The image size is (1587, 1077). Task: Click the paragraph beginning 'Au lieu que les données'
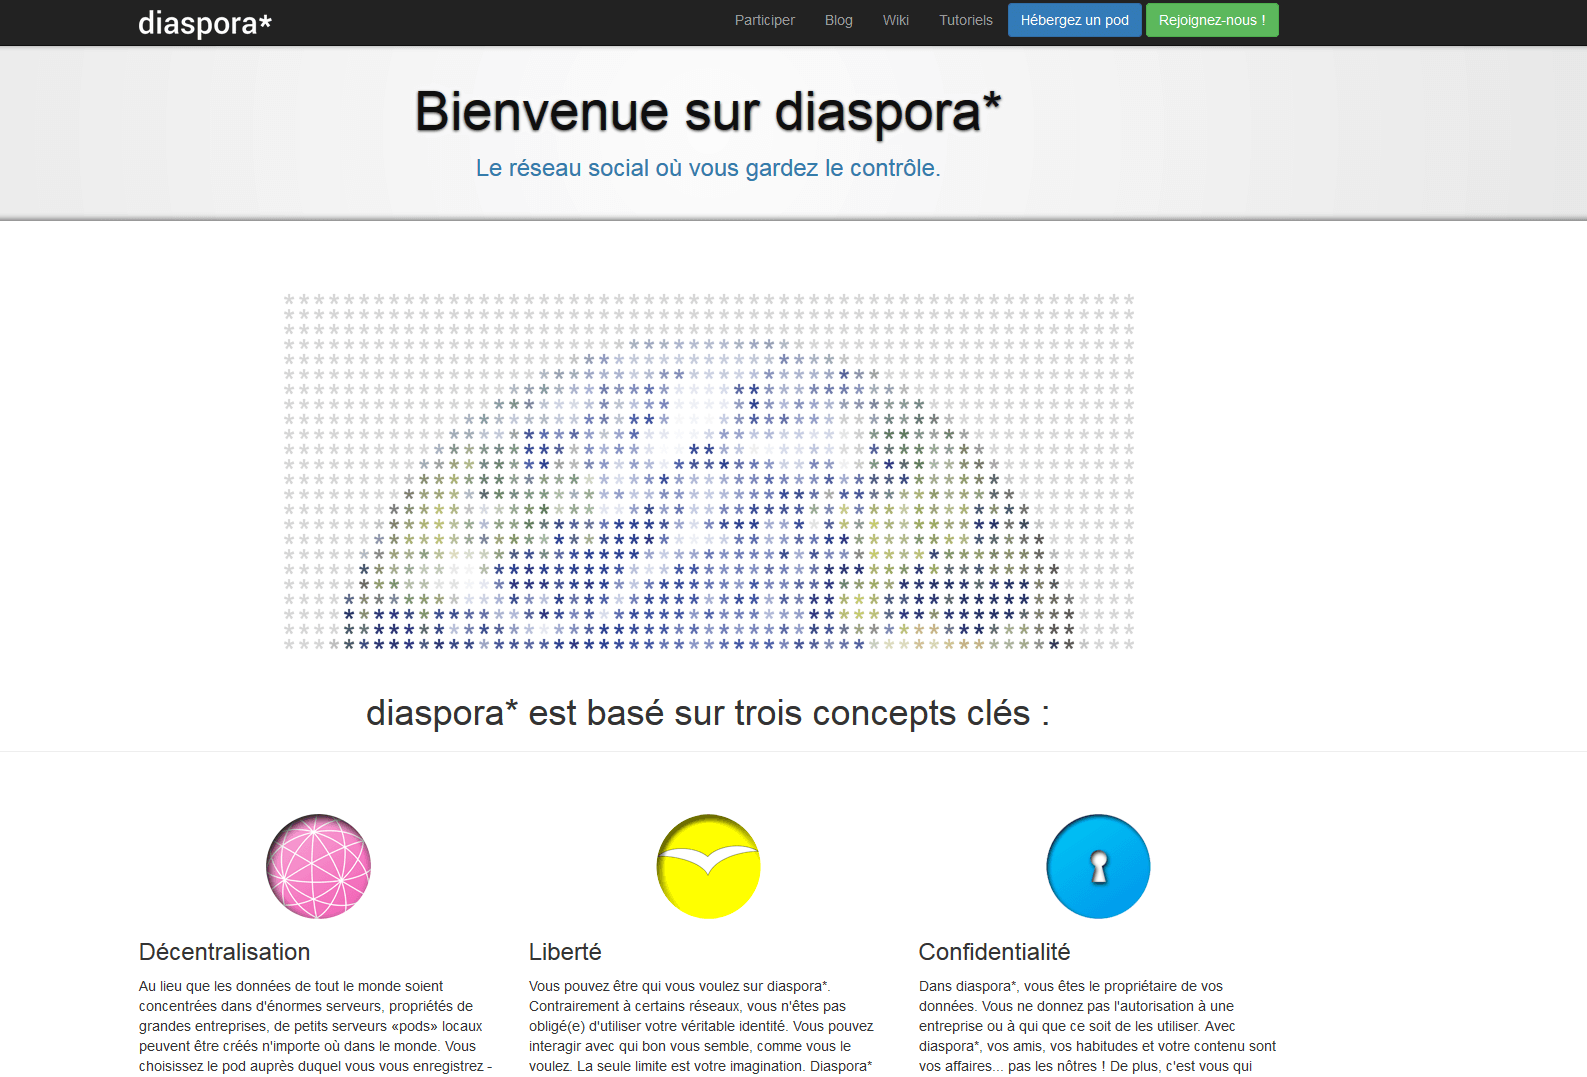pyautogui.click(x=318, y=1027)
